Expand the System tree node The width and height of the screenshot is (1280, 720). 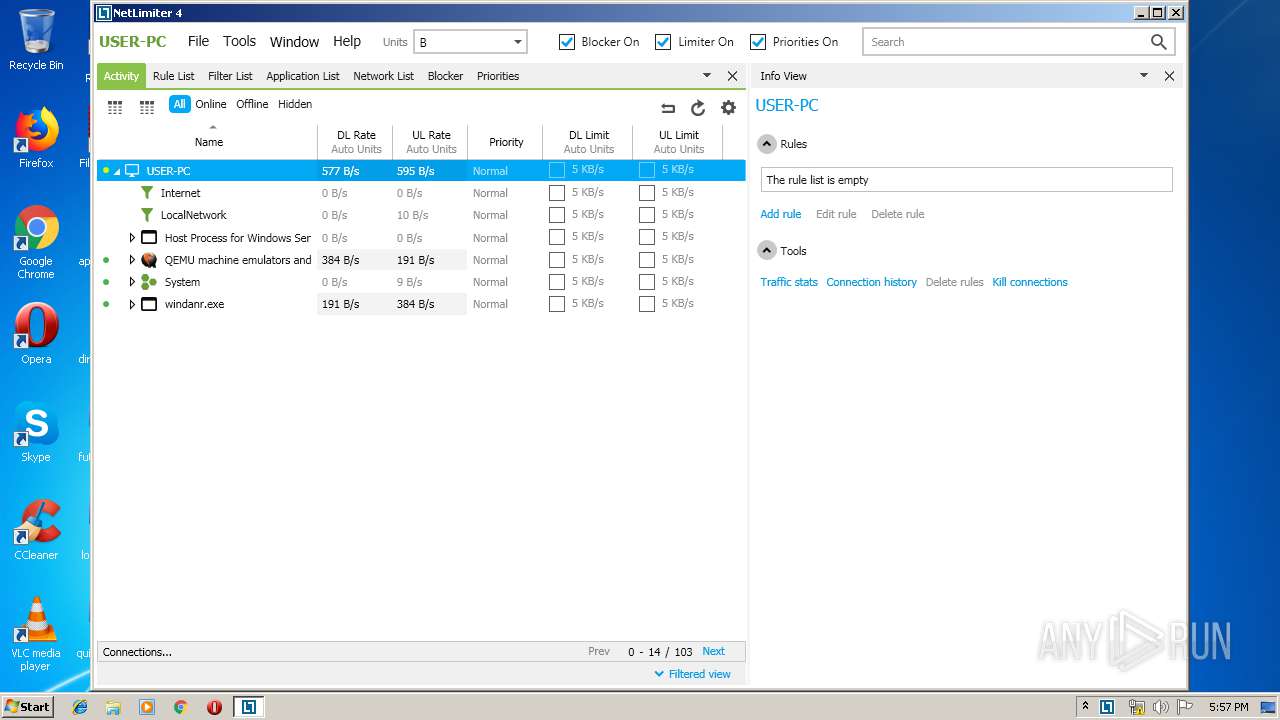[x=132, y=282]
